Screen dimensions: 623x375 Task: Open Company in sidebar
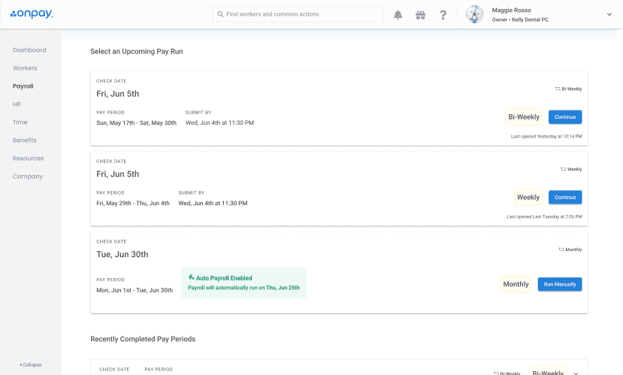27,176
